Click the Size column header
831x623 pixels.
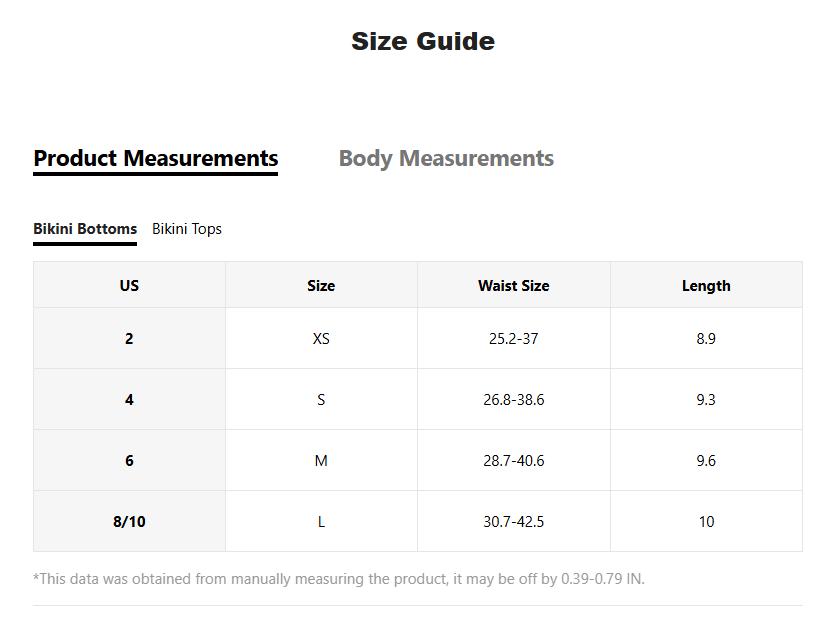(x=321, y=286)
